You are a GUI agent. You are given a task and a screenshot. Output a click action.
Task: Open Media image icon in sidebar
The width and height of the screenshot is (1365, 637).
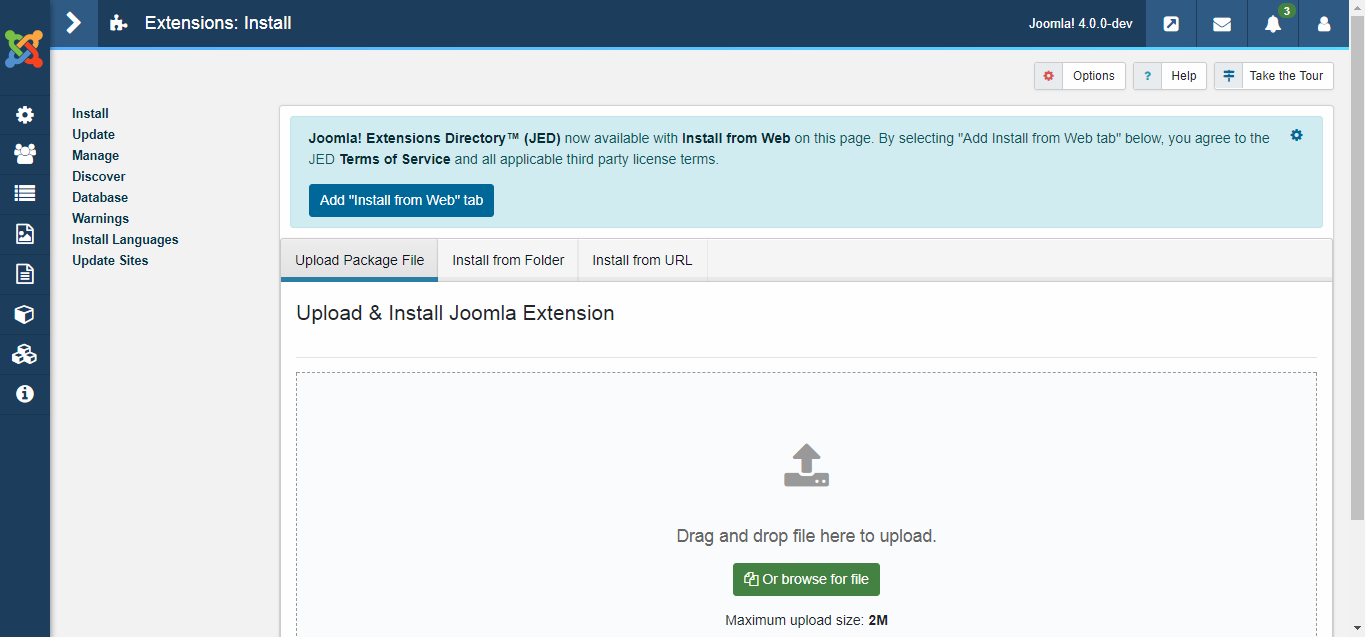[25, 234]
